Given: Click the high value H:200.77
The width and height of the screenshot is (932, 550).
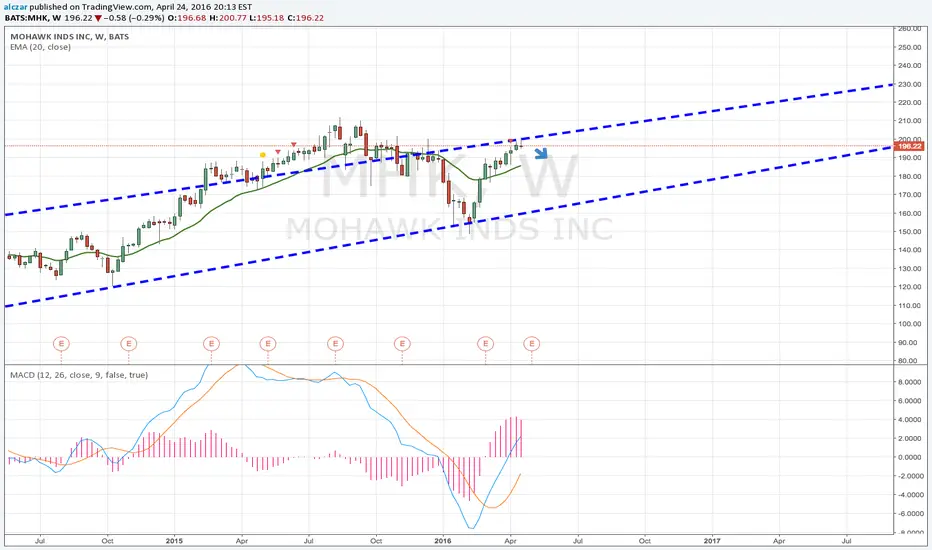Looking at the screenshot, I should [x=228, y=18].
